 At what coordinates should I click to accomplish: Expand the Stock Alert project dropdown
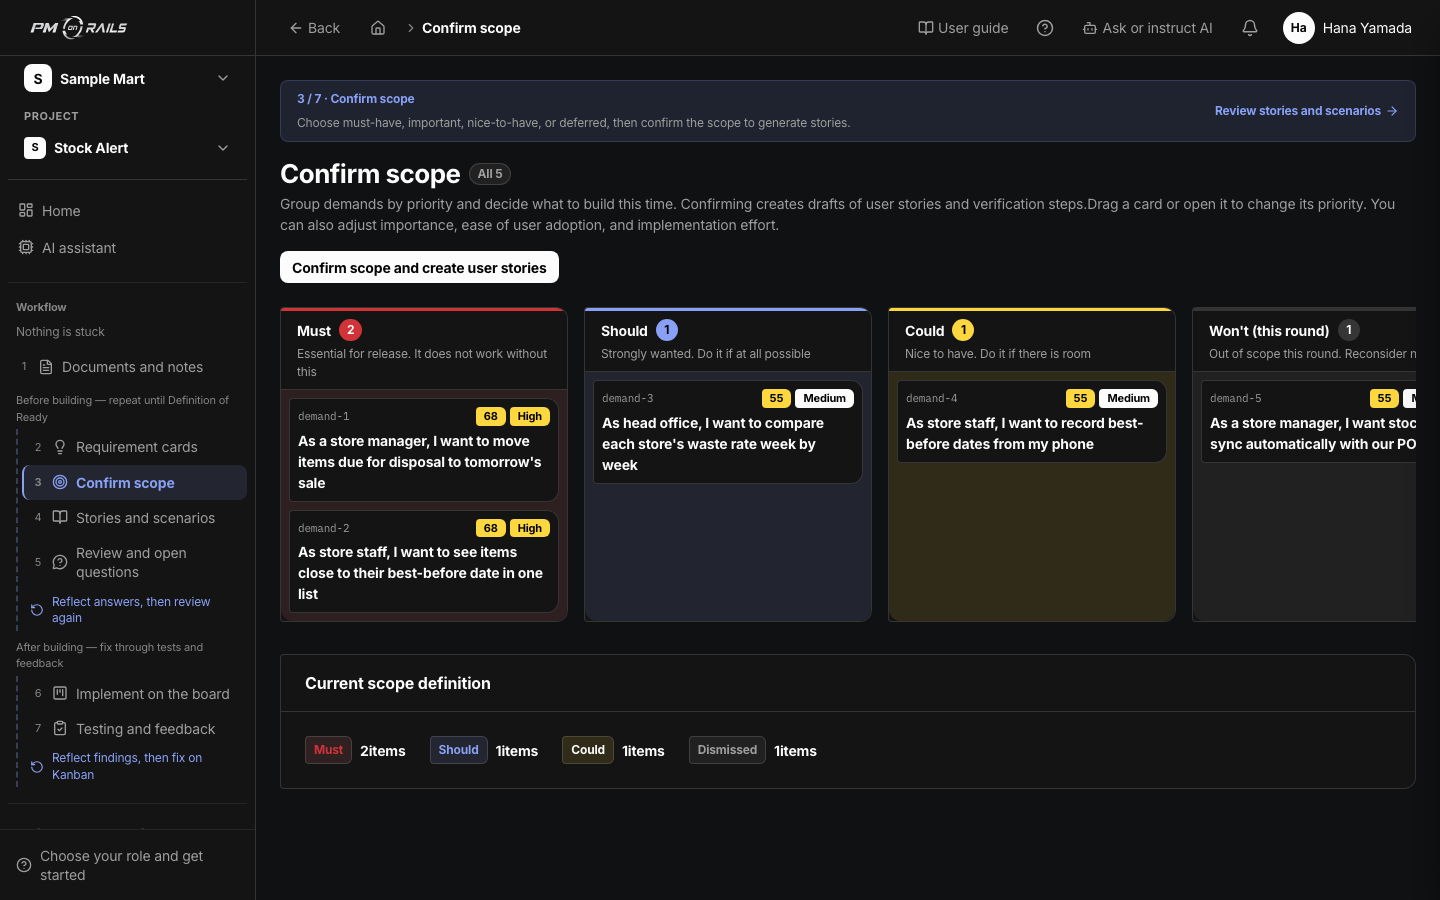coord(223,148)
